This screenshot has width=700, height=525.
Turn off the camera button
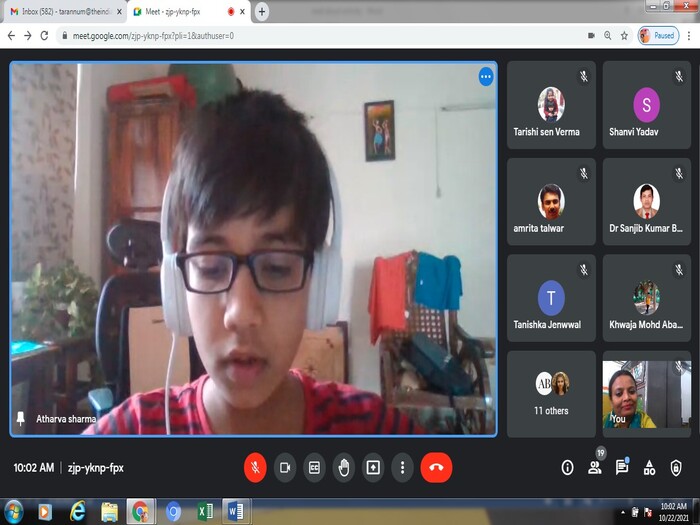point(285,467)
